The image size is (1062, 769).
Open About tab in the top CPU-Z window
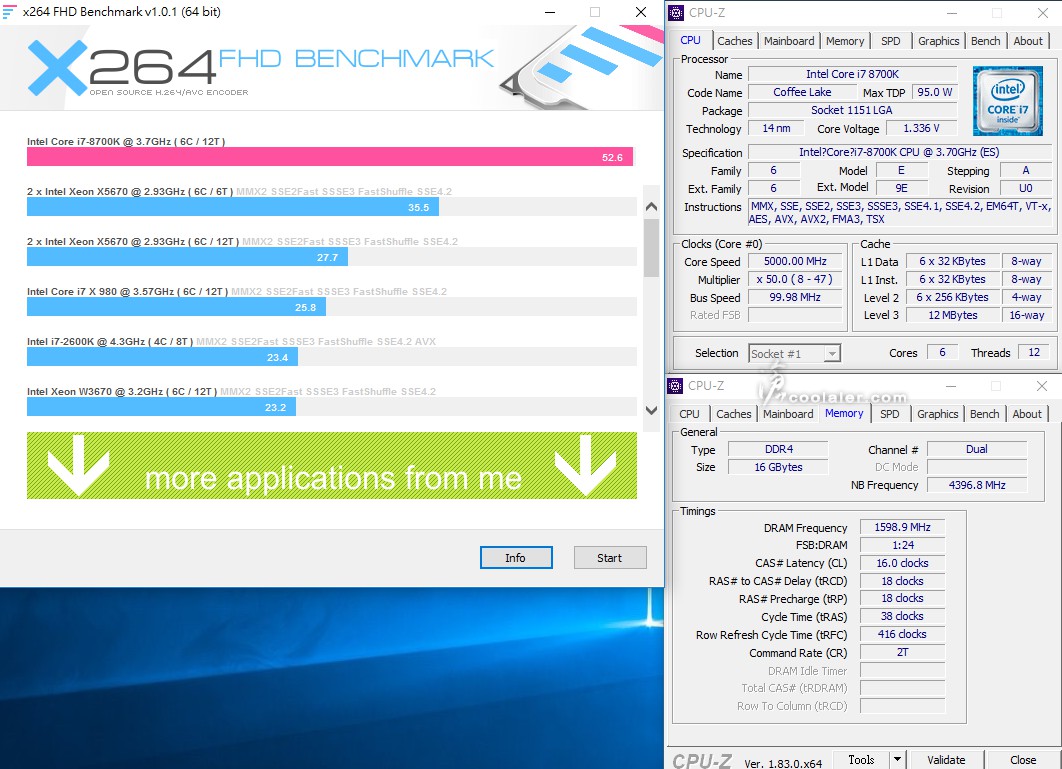coord(1028,41)
